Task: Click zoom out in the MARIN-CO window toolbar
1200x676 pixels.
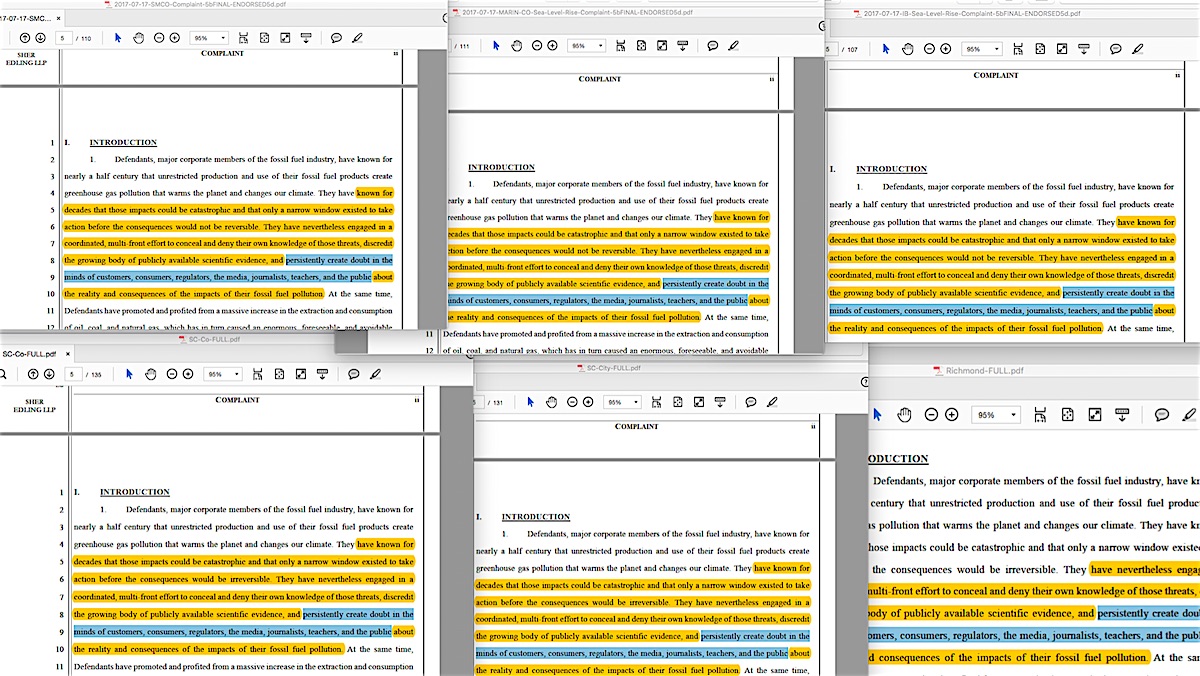Action: [537, 46]
